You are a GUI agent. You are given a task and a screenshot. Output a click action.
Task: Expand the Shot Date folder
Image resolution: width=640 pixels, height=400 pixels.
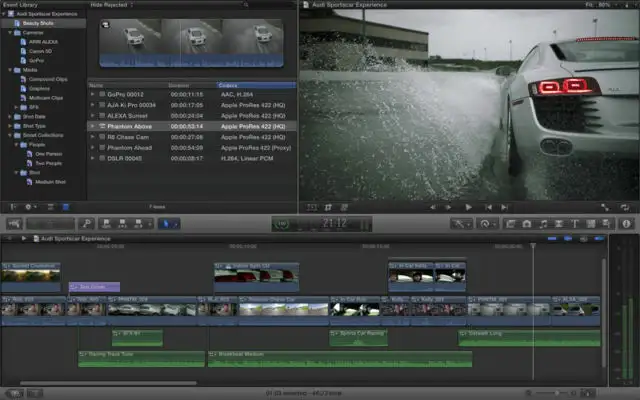pyautogui.click(x=9, y=116)
